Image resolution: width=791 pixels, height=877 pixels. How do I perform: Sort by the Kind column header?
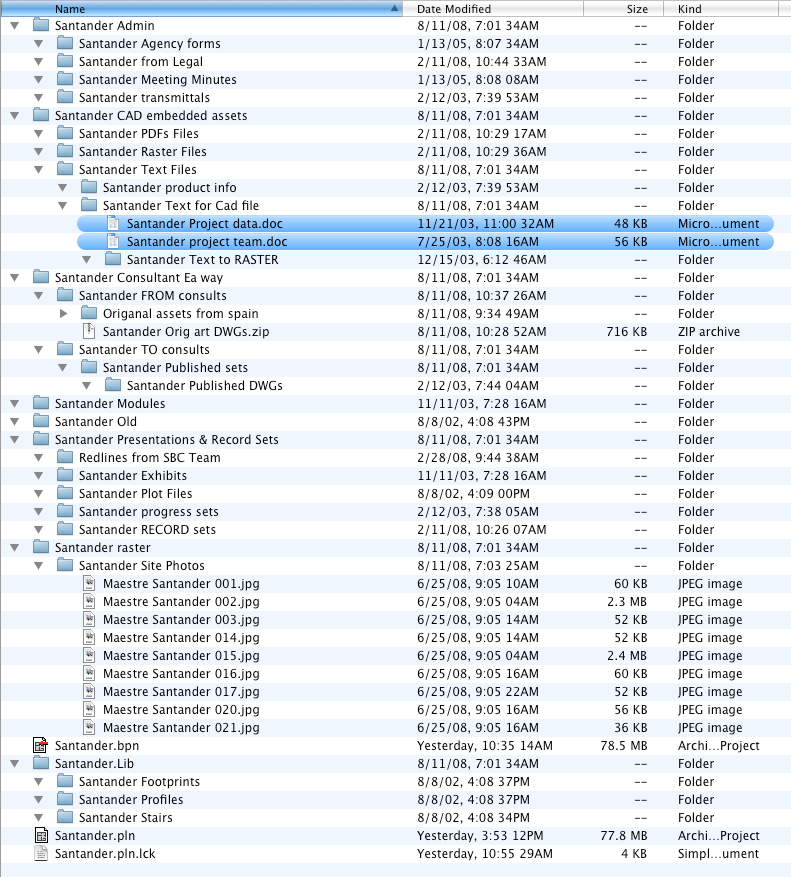click(x=721, y=8)
